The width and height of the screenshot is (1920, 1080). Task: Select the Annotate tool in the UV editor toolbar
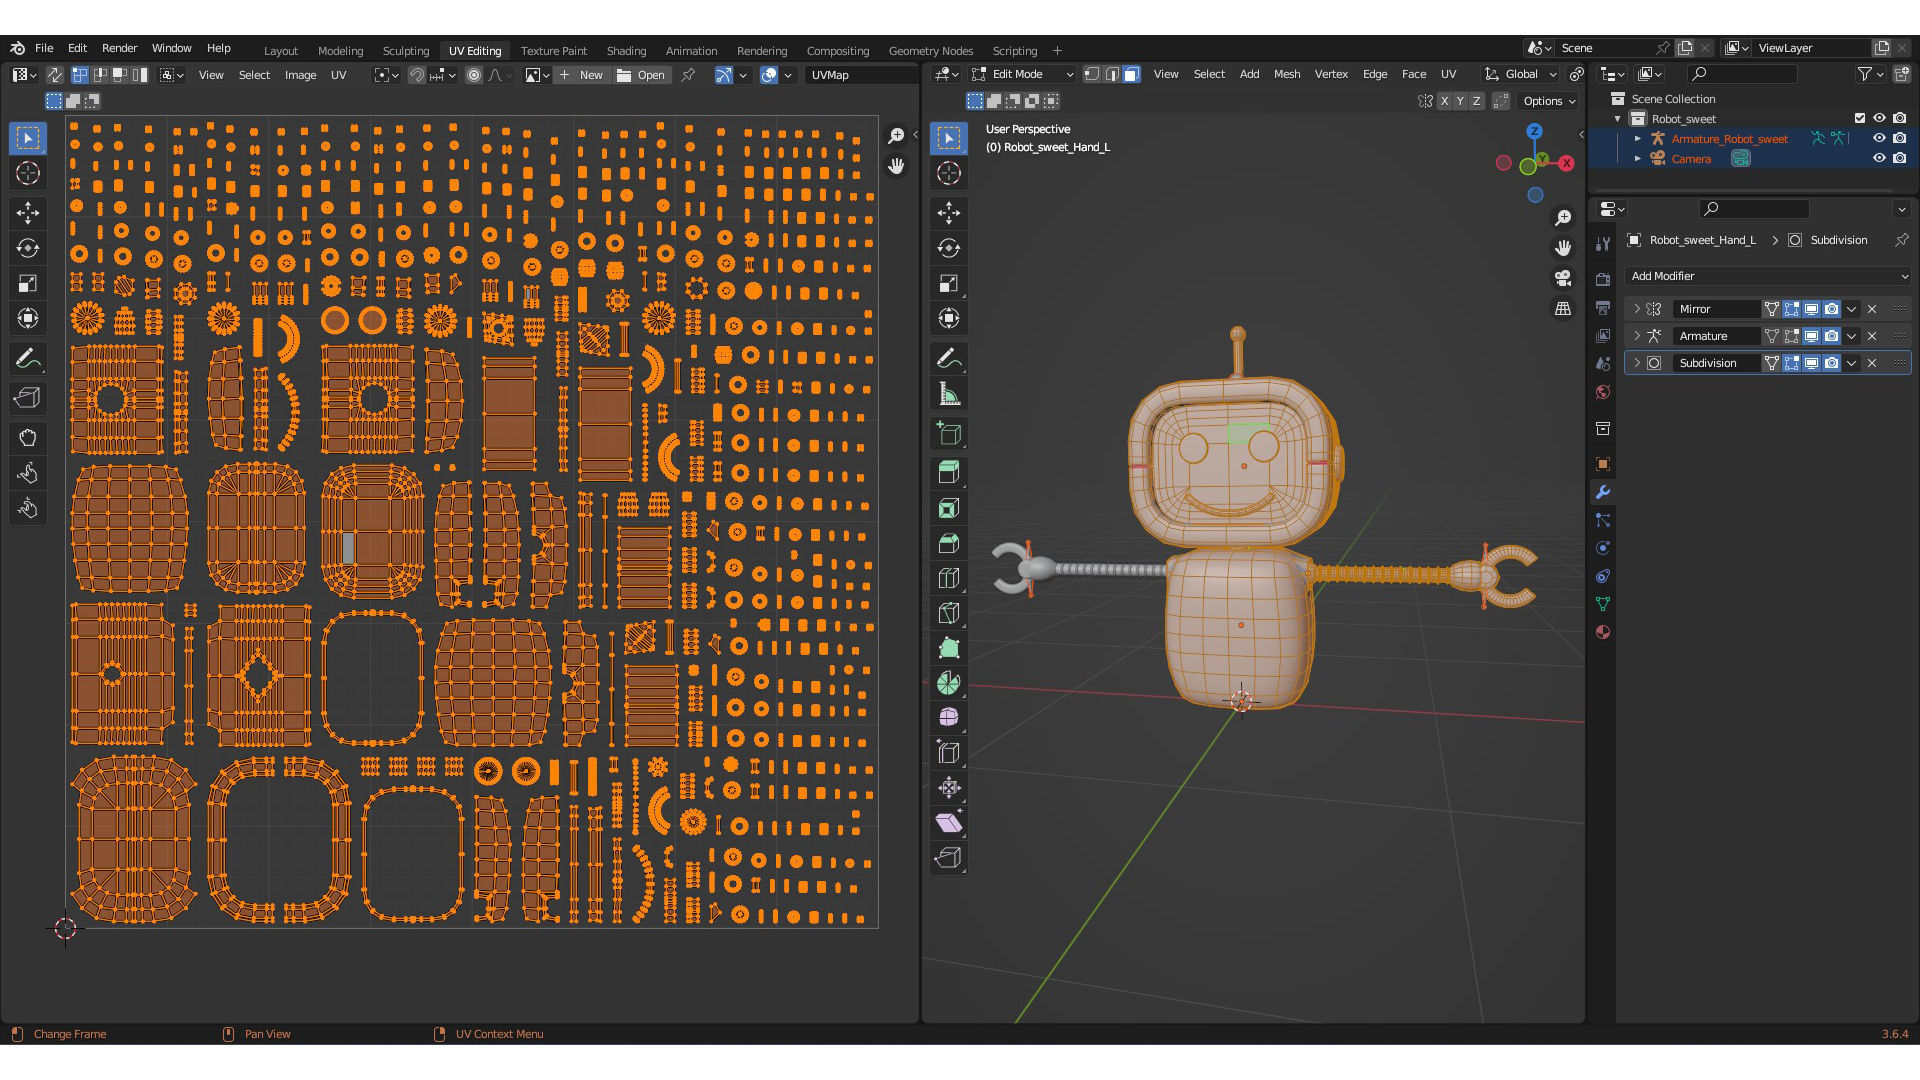coord(28,358)
